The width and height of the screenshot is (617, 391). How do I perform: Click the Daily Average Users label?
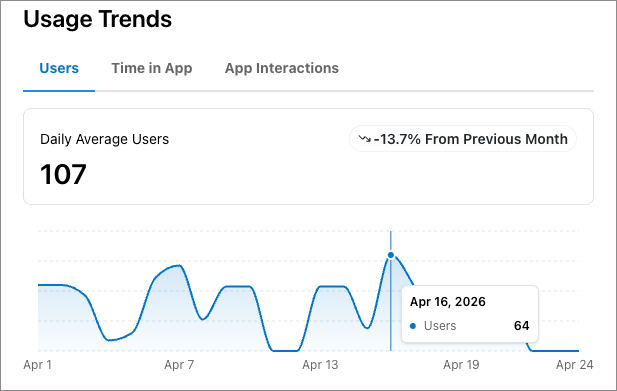click(104, 139)
